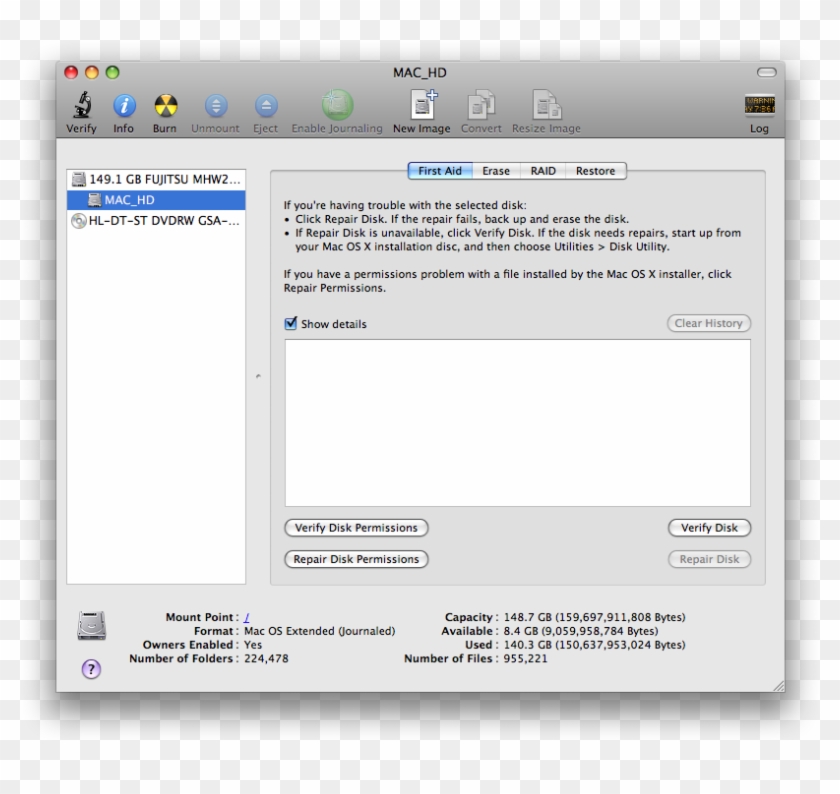Collapse the sidebar using the splitter chevron
840x794 pixels.
pyautogui.click(x=257, y=377)
